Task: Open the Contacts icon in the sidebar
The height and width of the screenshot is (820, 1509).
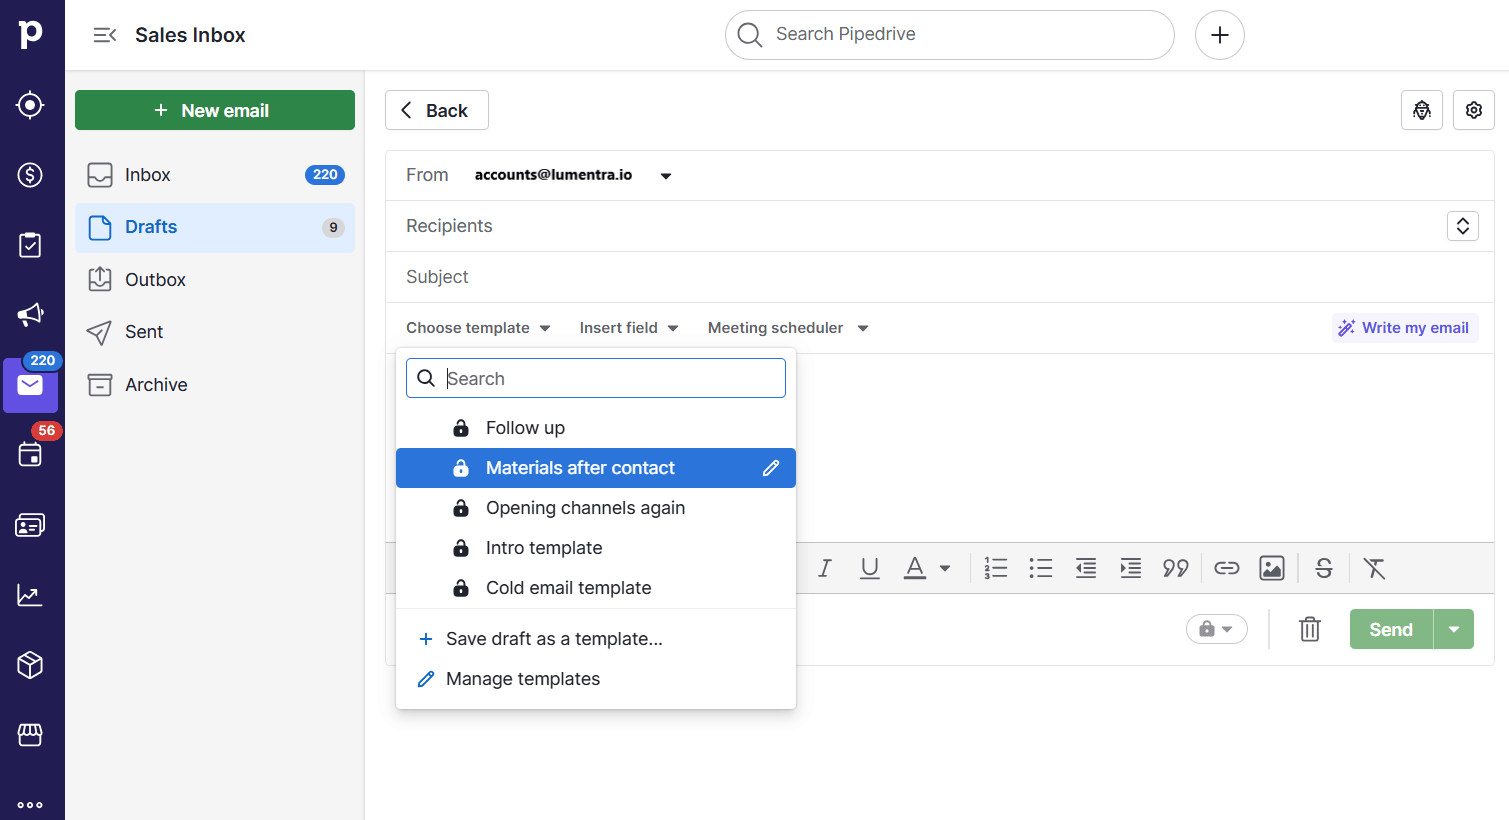Action: click(29, 524)
